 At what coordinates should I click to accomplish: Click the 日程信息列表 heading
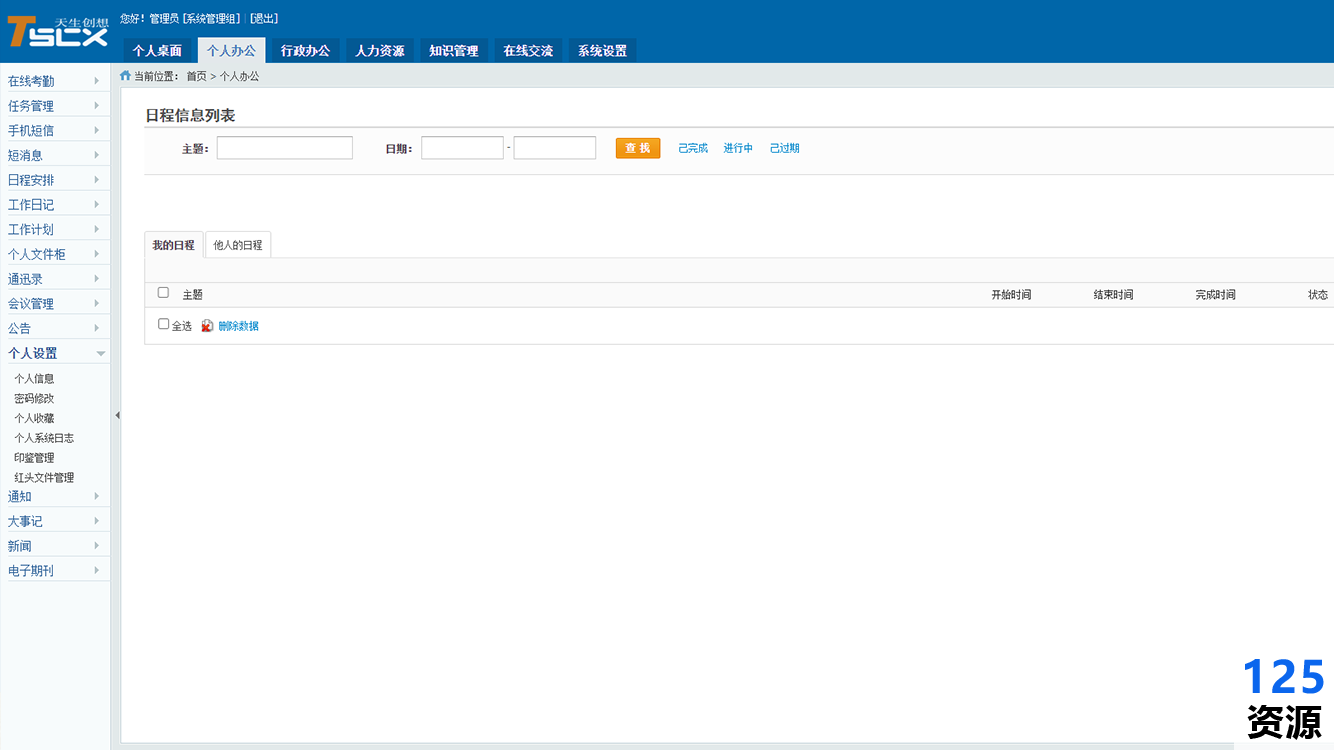(190, 116)
